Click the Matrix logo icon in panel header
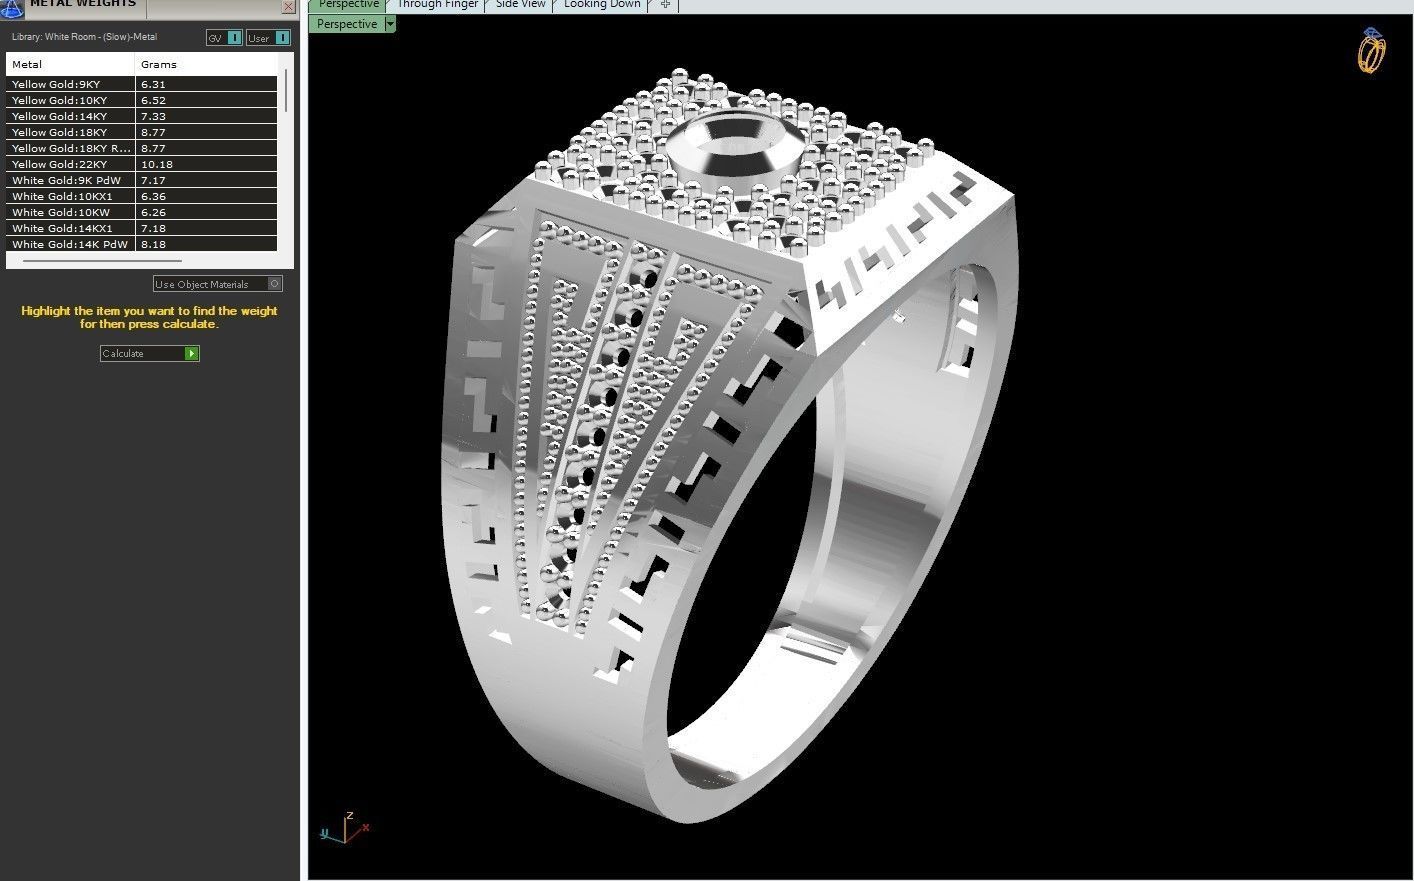This screenshot has height=881, width=1414. [10, 9]
